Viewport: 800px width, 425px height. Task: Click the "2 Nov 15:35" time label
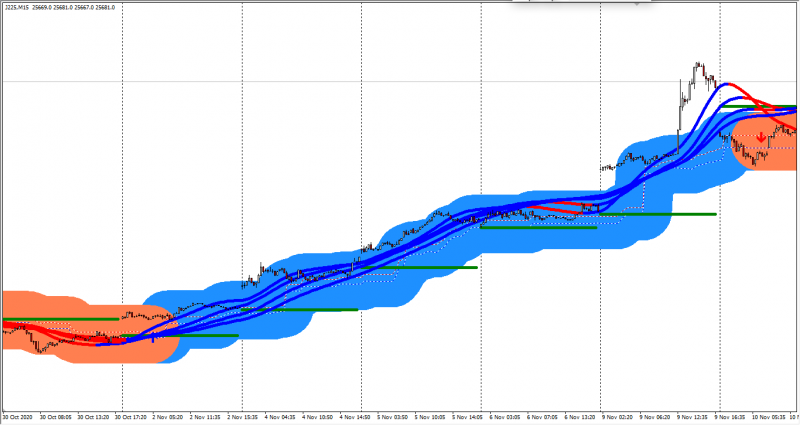point(243,417)
